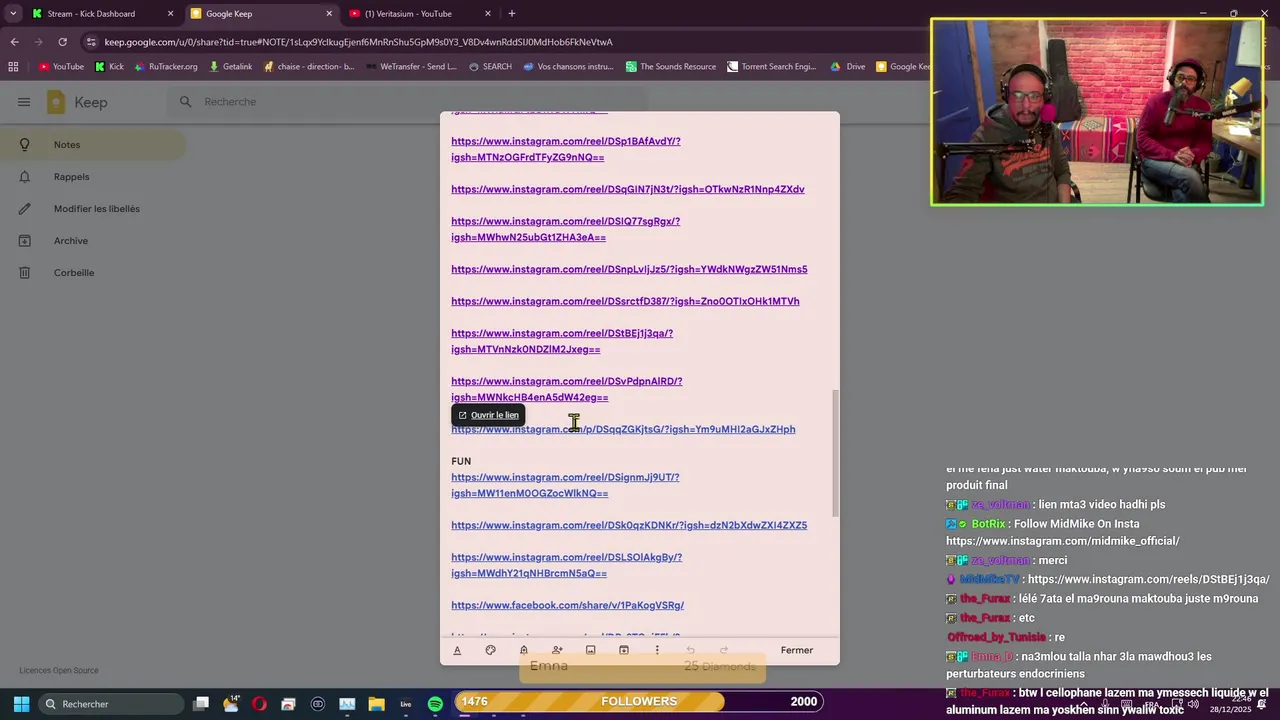Open the DStBEj1j3qa Instagram reel link
Image resolution: width=1280 pixels, height=720 pixels.
pos(562,341)
